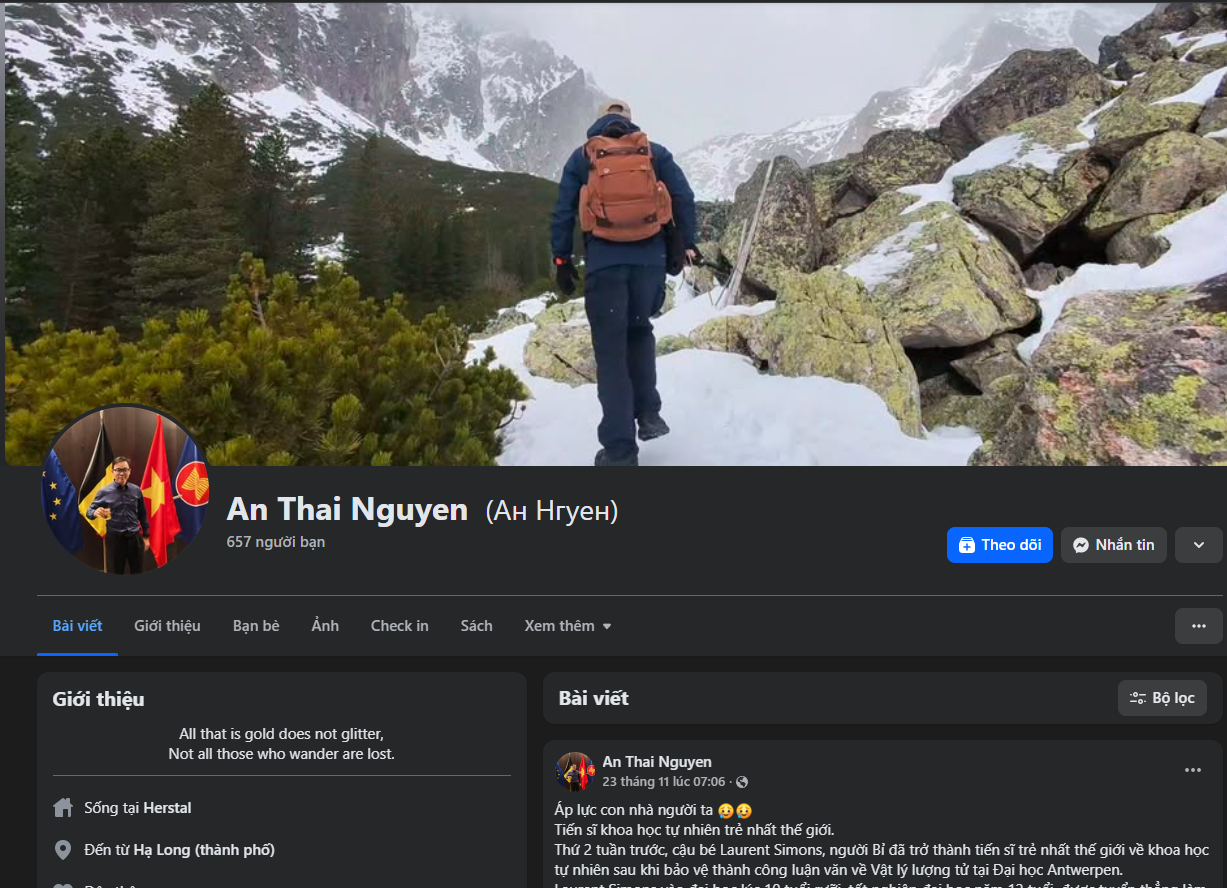Go to the Ảnh tab

click(325, 626)
